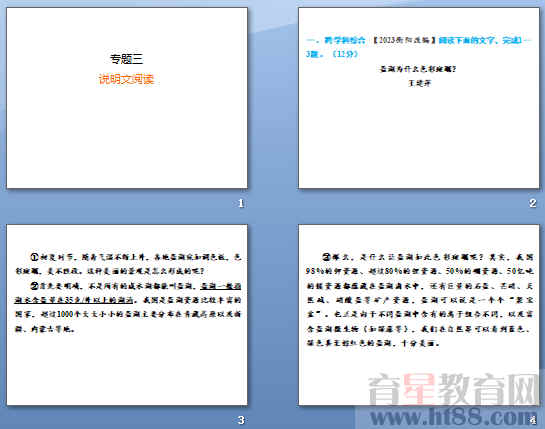
Task: Click the 1000 figure line in paragraph ②
Action: pos(128,314)
